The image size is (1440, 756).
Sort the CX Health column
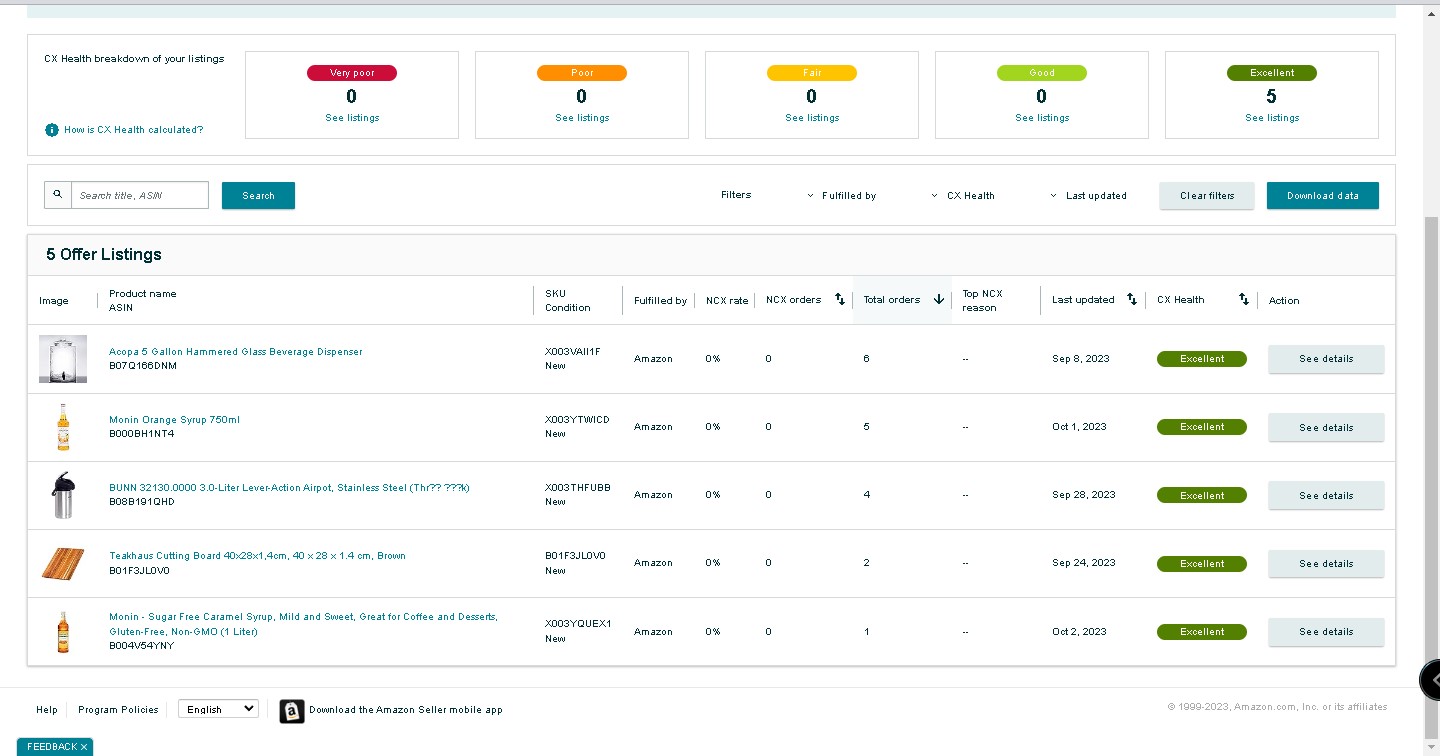click(x=1244, y=300)
